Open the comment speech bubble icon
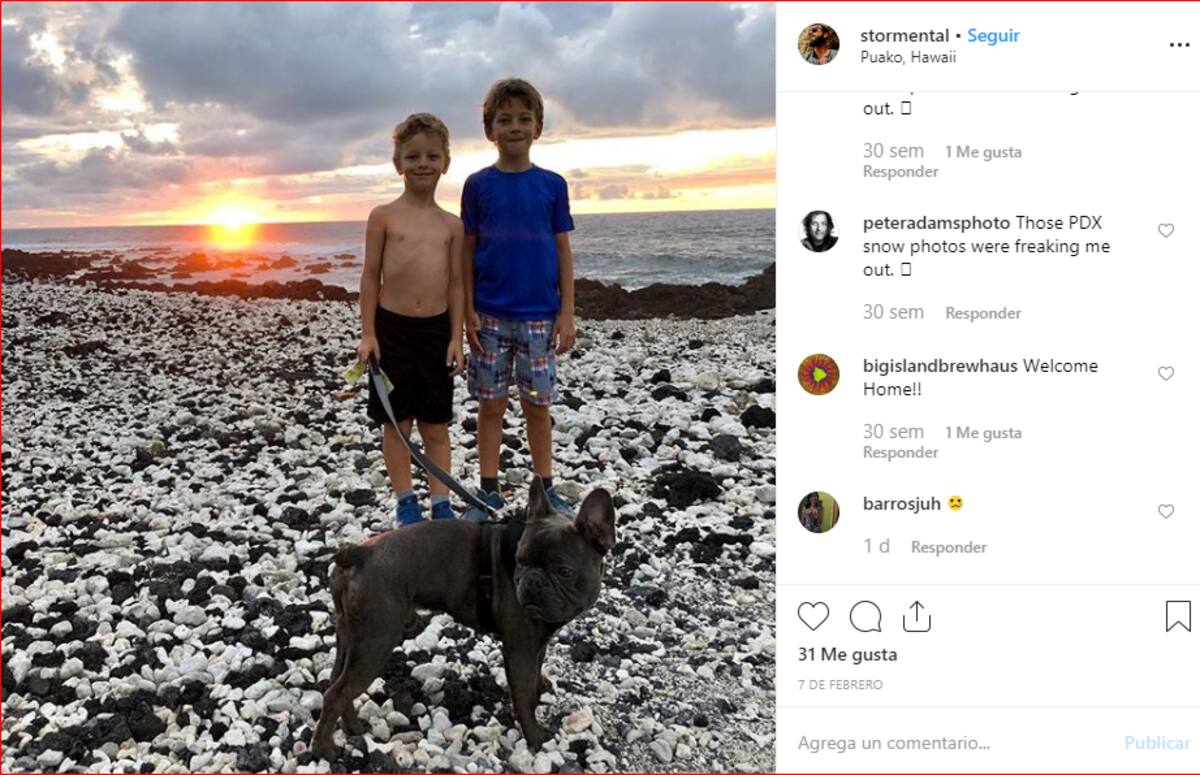Viewport: 1200px width, 775px height. pyautogui.click(x=865, y=616)
